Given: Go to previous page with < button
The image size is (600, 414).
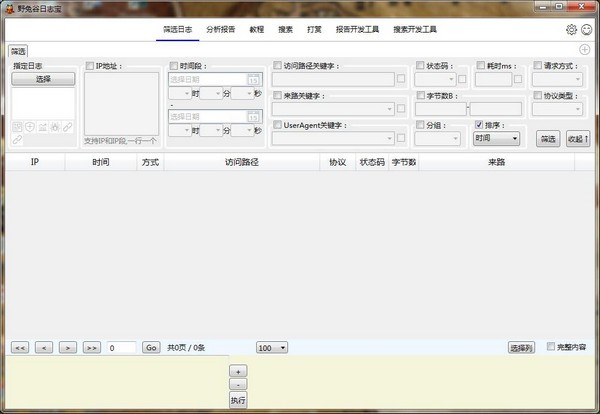Looking at the screenshot, I should pos(44,347).
